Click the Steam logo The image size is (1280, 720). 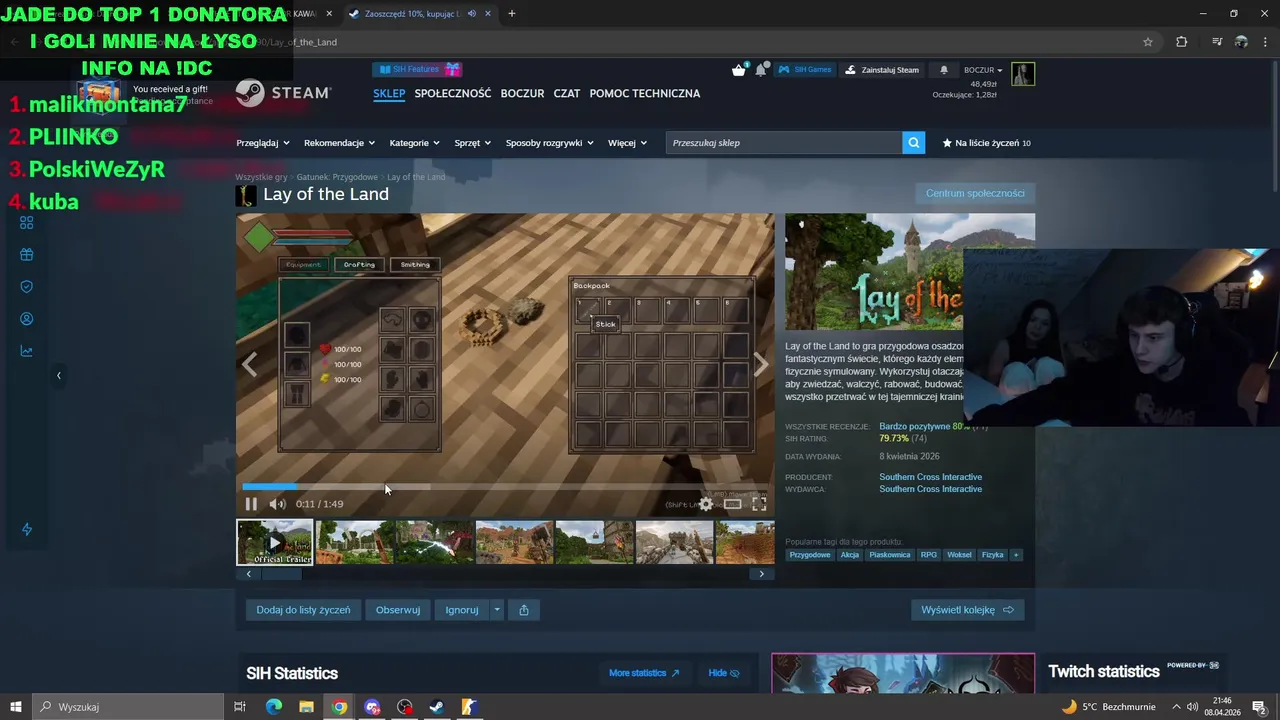coord(283,93)
